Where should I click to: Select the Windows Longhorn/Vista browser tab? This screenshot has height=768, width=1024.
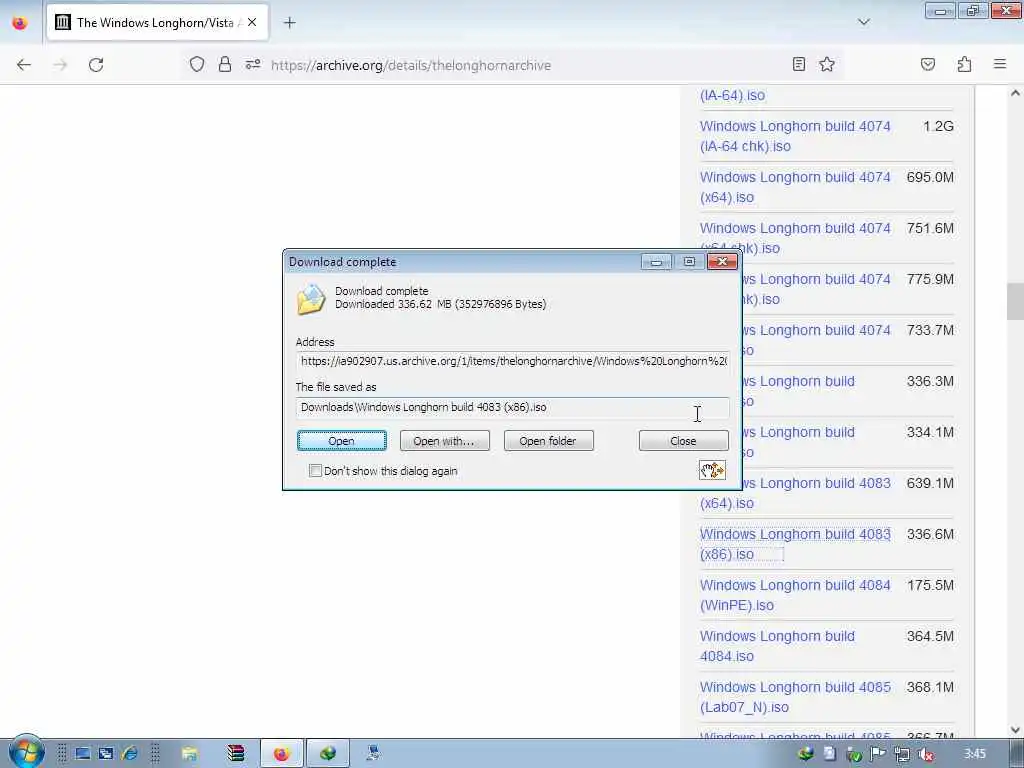(157, 23)
